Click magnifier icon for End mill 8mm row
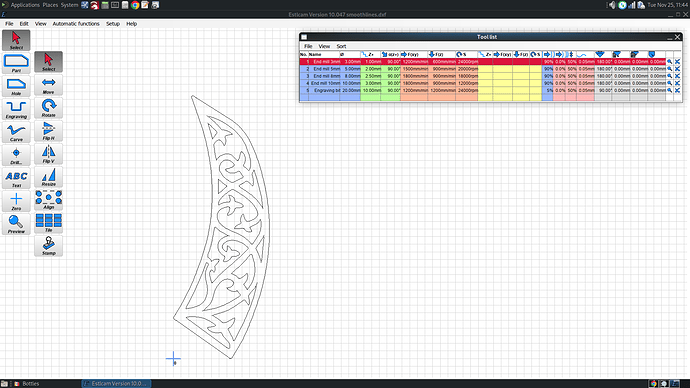Image resolution: width=690 pixels, height=388 pixels. (x=670, y=76)
